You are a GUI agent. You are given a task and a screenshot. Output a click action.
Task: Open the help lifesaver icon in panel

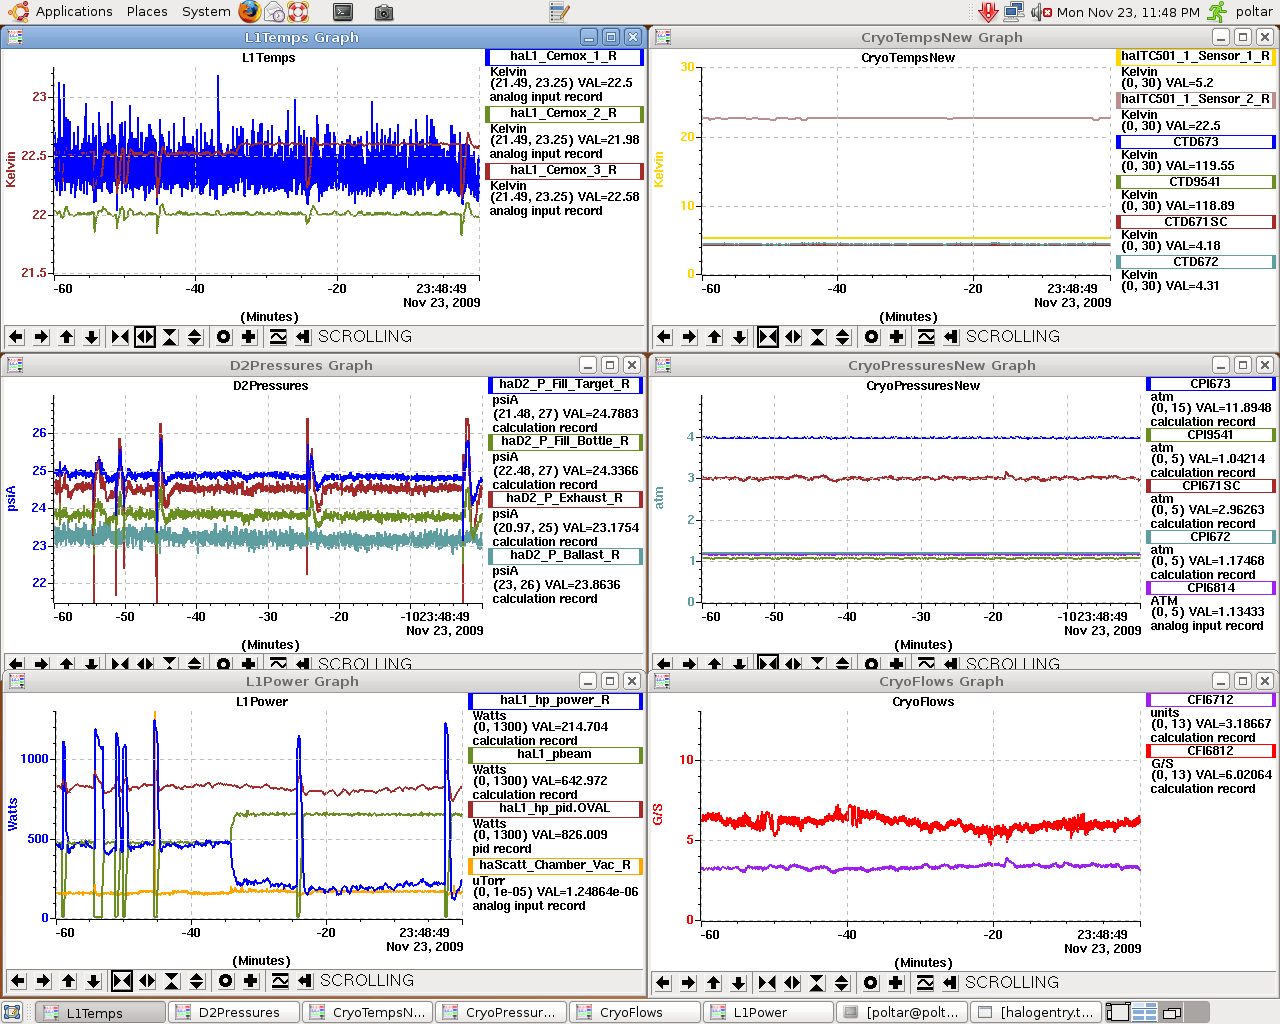tap(298, 12)
